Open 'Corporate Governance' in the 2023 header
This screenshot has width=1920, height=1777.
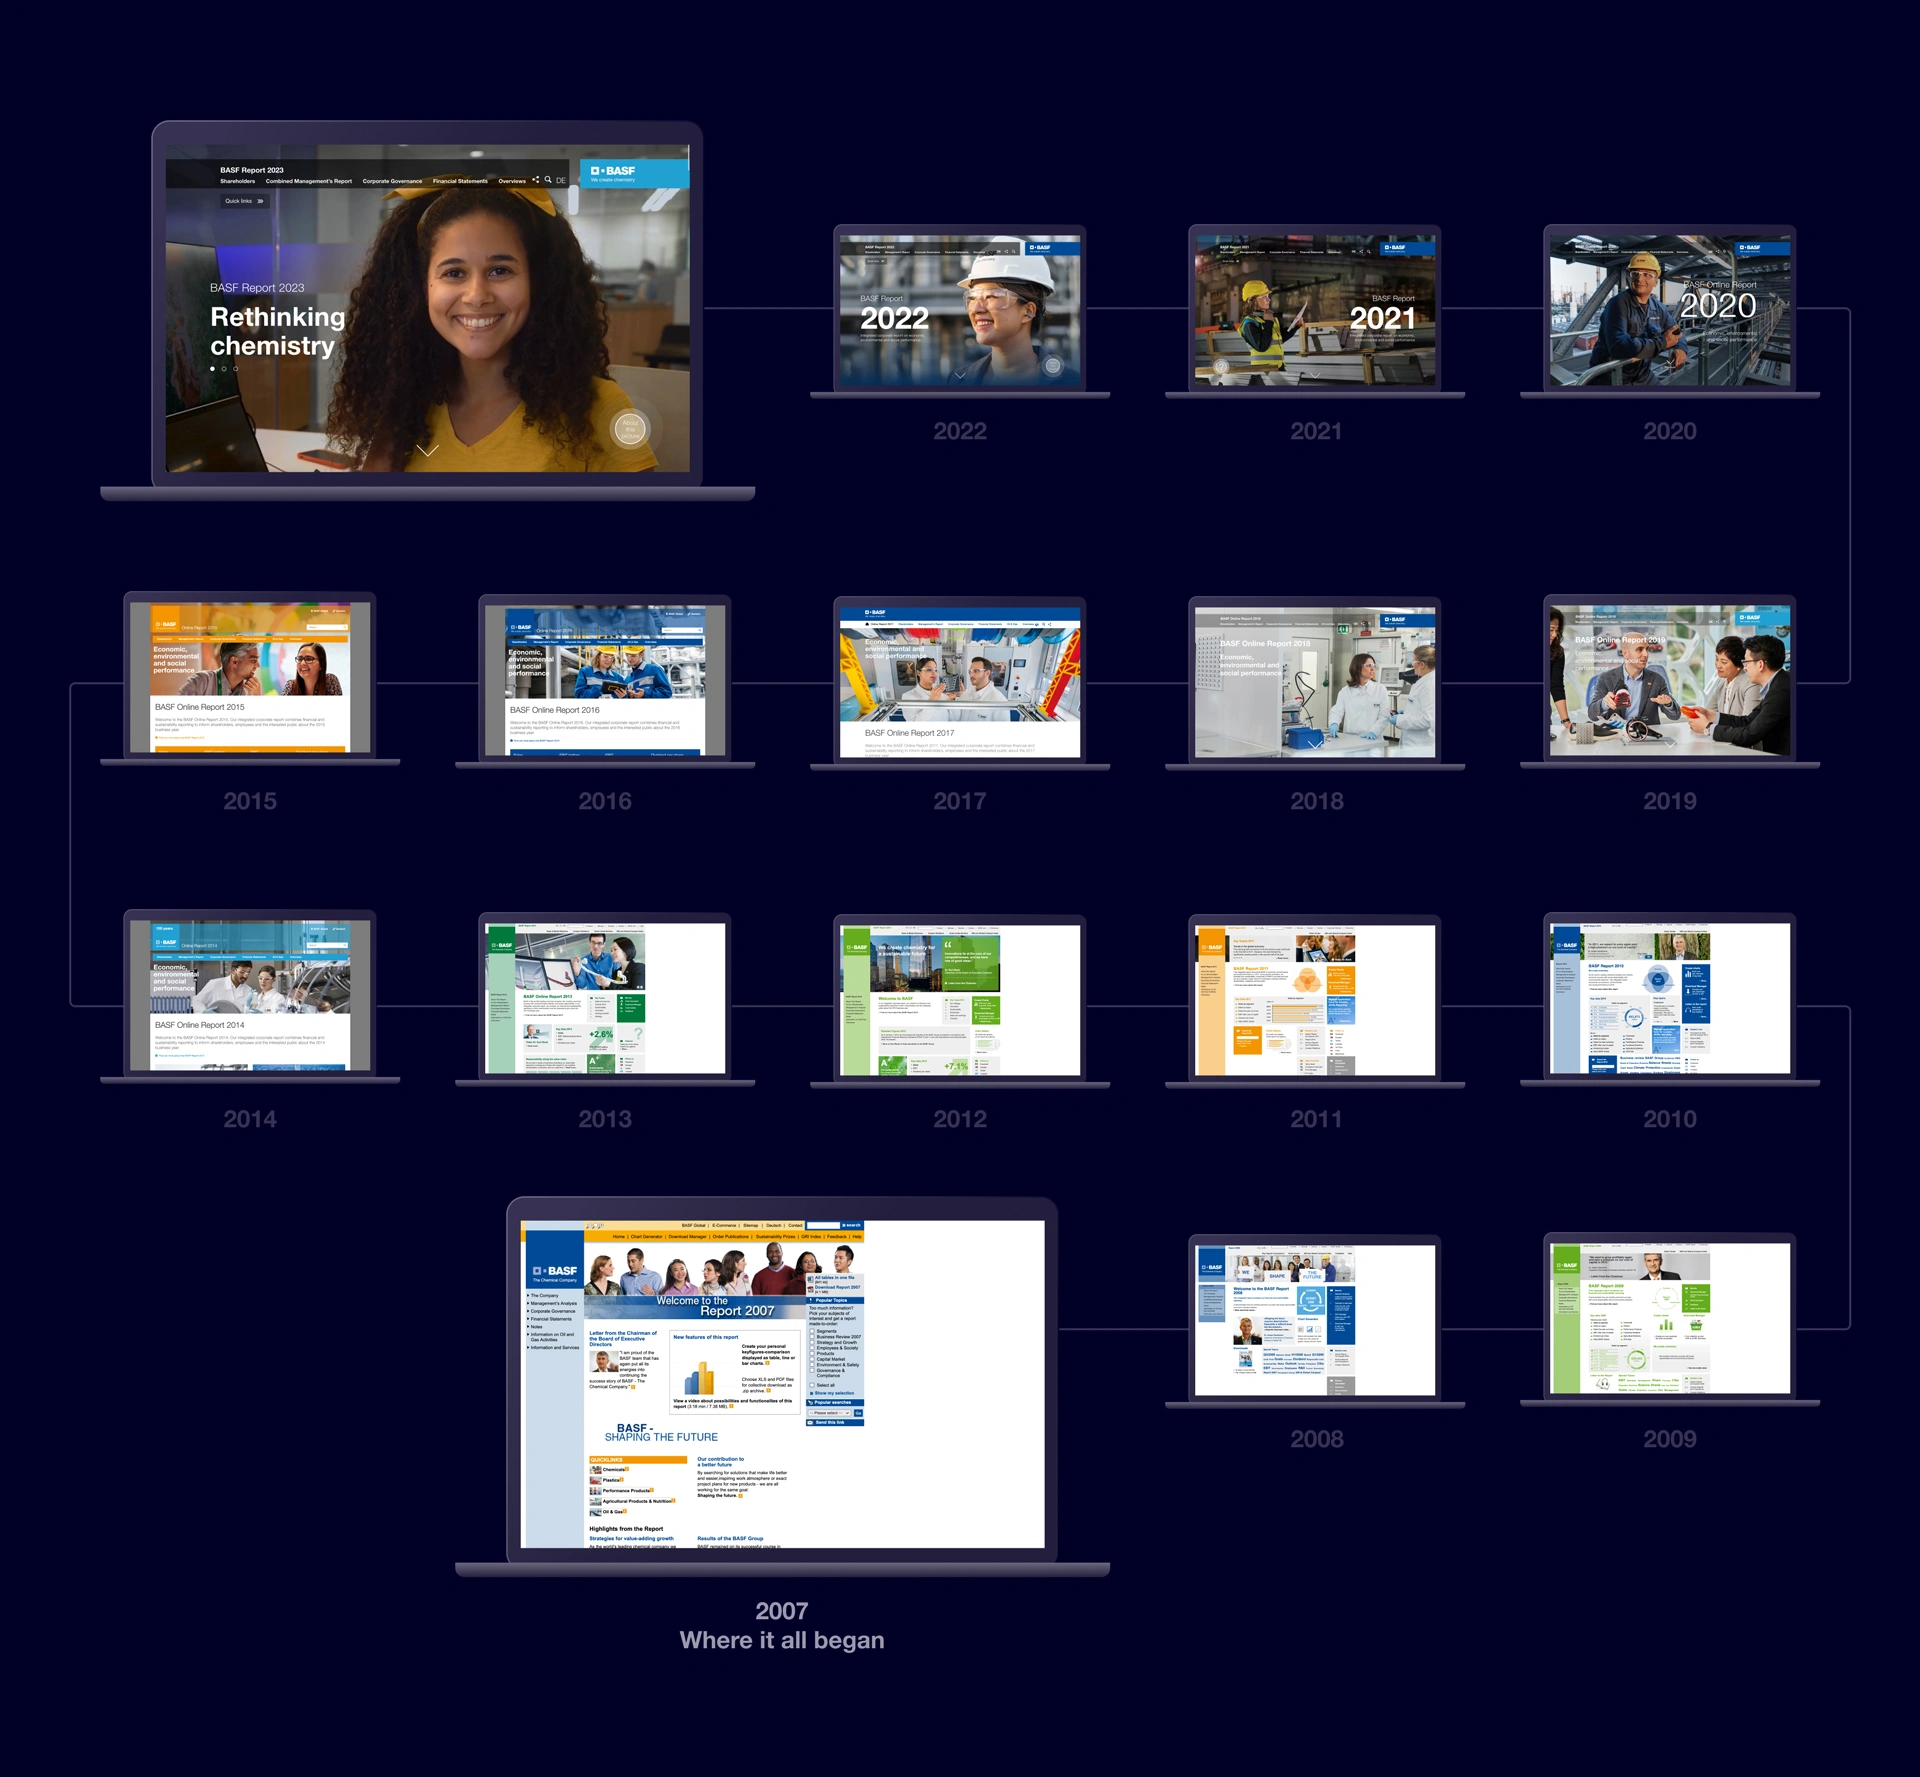392,181
